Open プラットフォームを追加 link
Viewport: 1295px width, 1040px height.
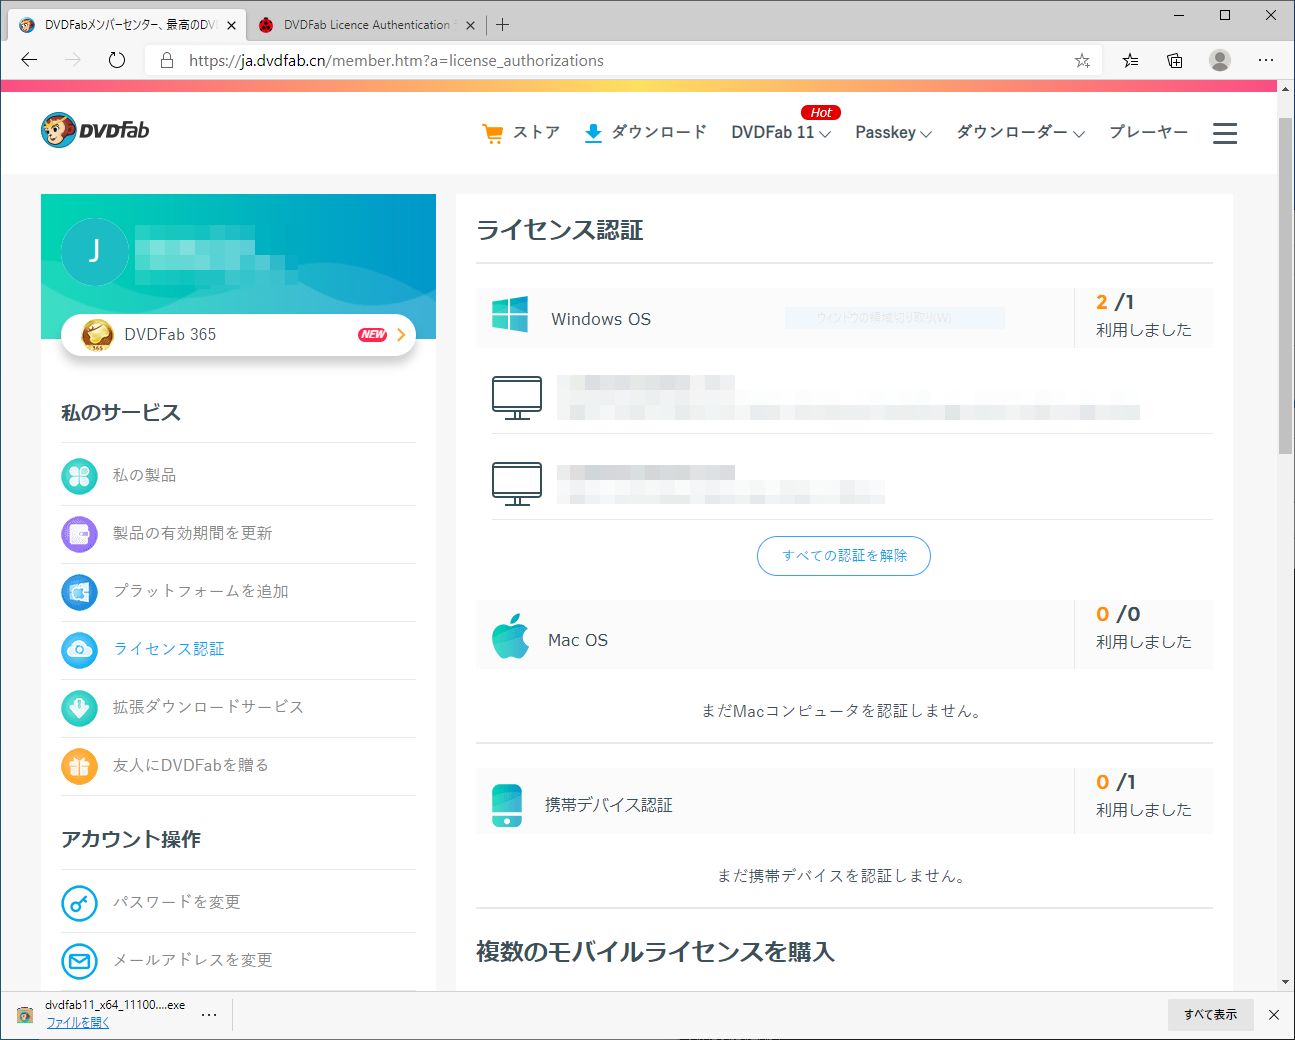tap(200, 591)
